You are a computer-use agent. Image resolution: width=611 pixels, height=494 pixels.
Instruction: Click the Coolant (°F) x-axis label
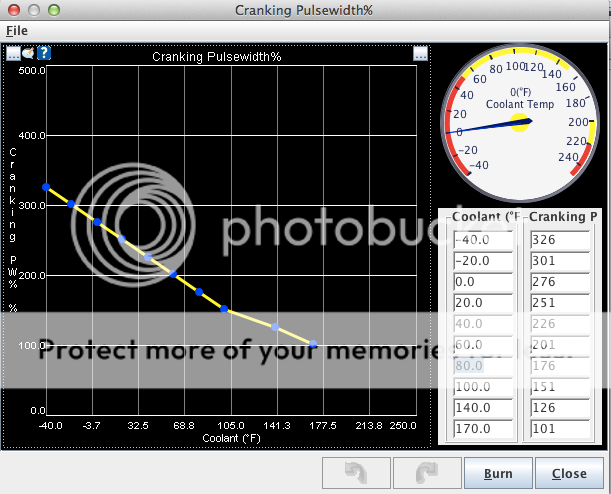[231, 438]
